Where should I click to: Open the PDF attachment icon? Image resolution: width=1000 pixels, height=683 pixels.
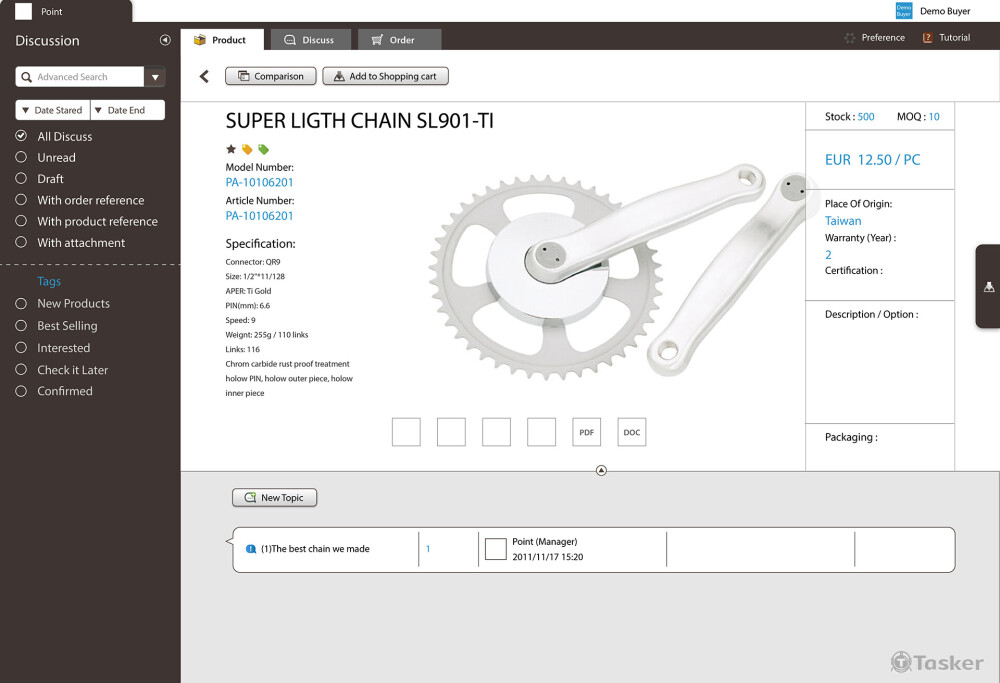point(586,432)
